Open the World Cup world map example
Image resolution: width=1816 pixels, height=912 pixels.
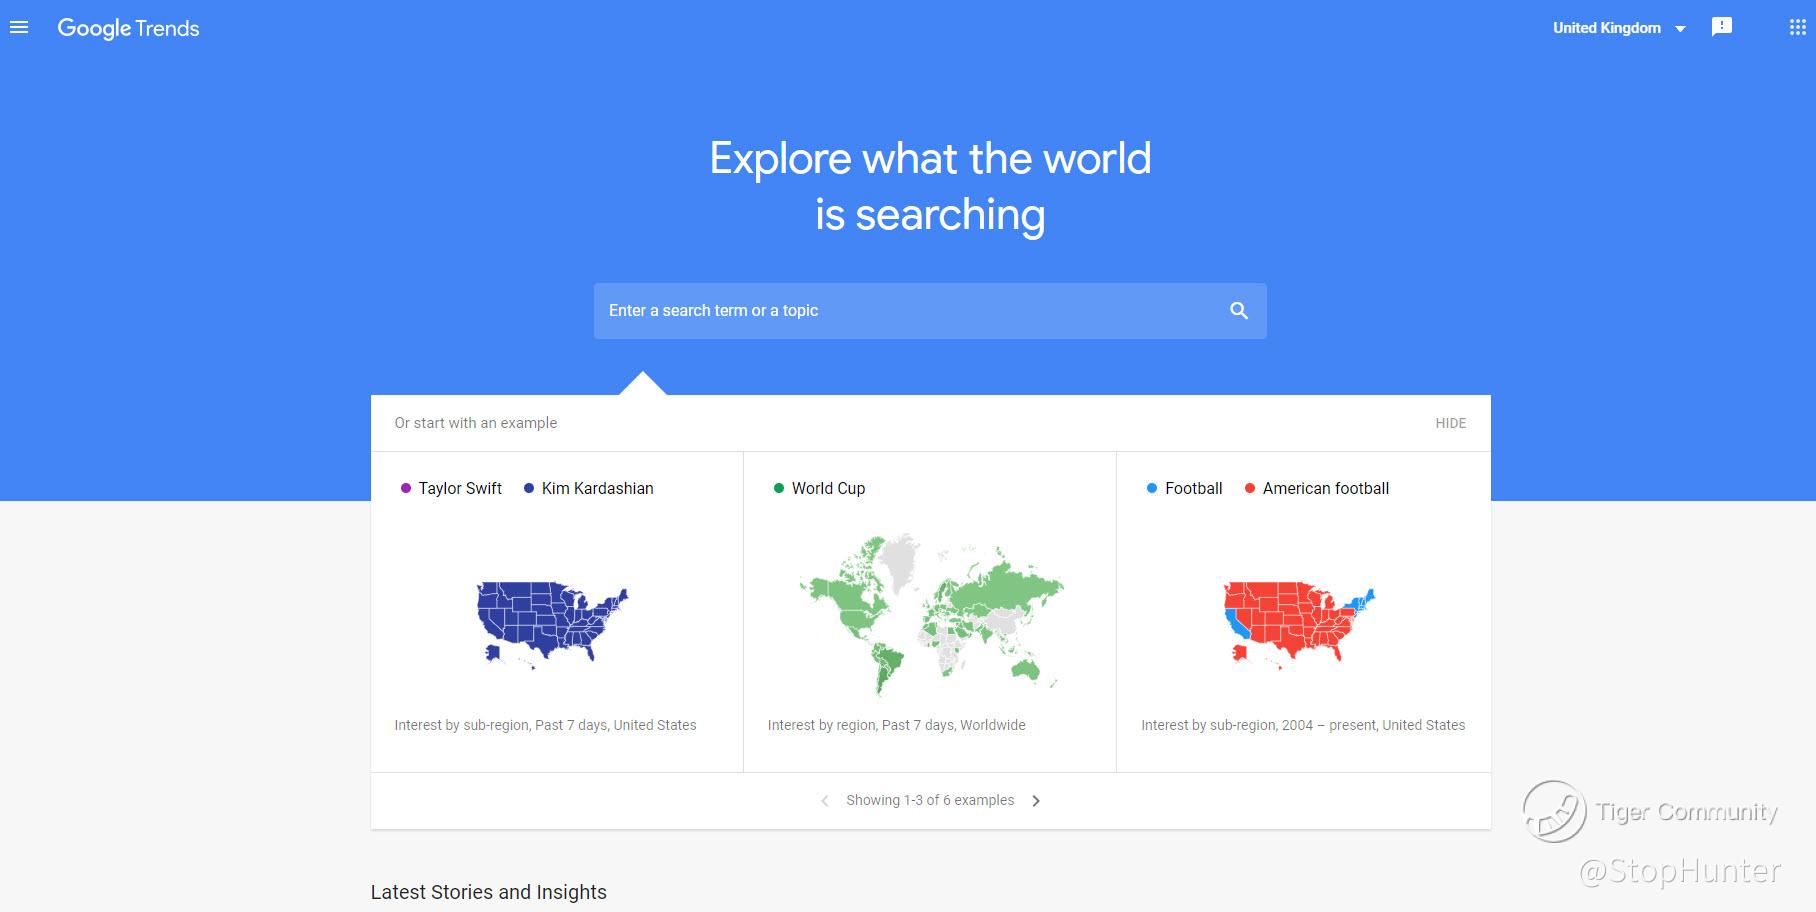(x=930, y=615)
